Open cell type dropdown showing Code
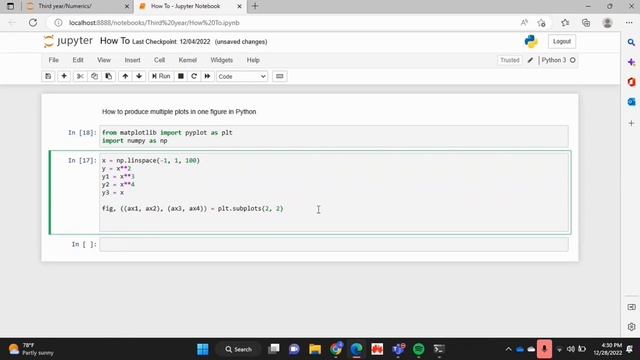Viewport: 640px width, 360px height. tap(242, 76)
